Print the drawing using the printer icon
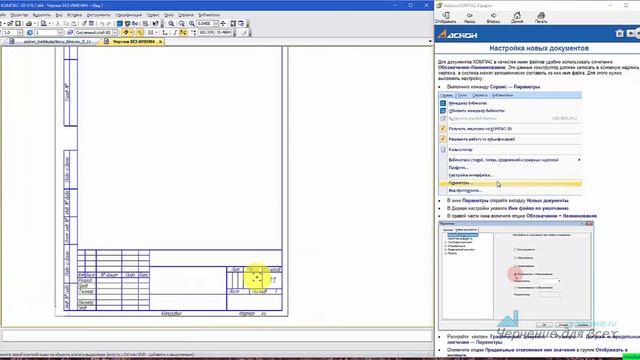The image size is (640, 360). (x=29, y=24)
